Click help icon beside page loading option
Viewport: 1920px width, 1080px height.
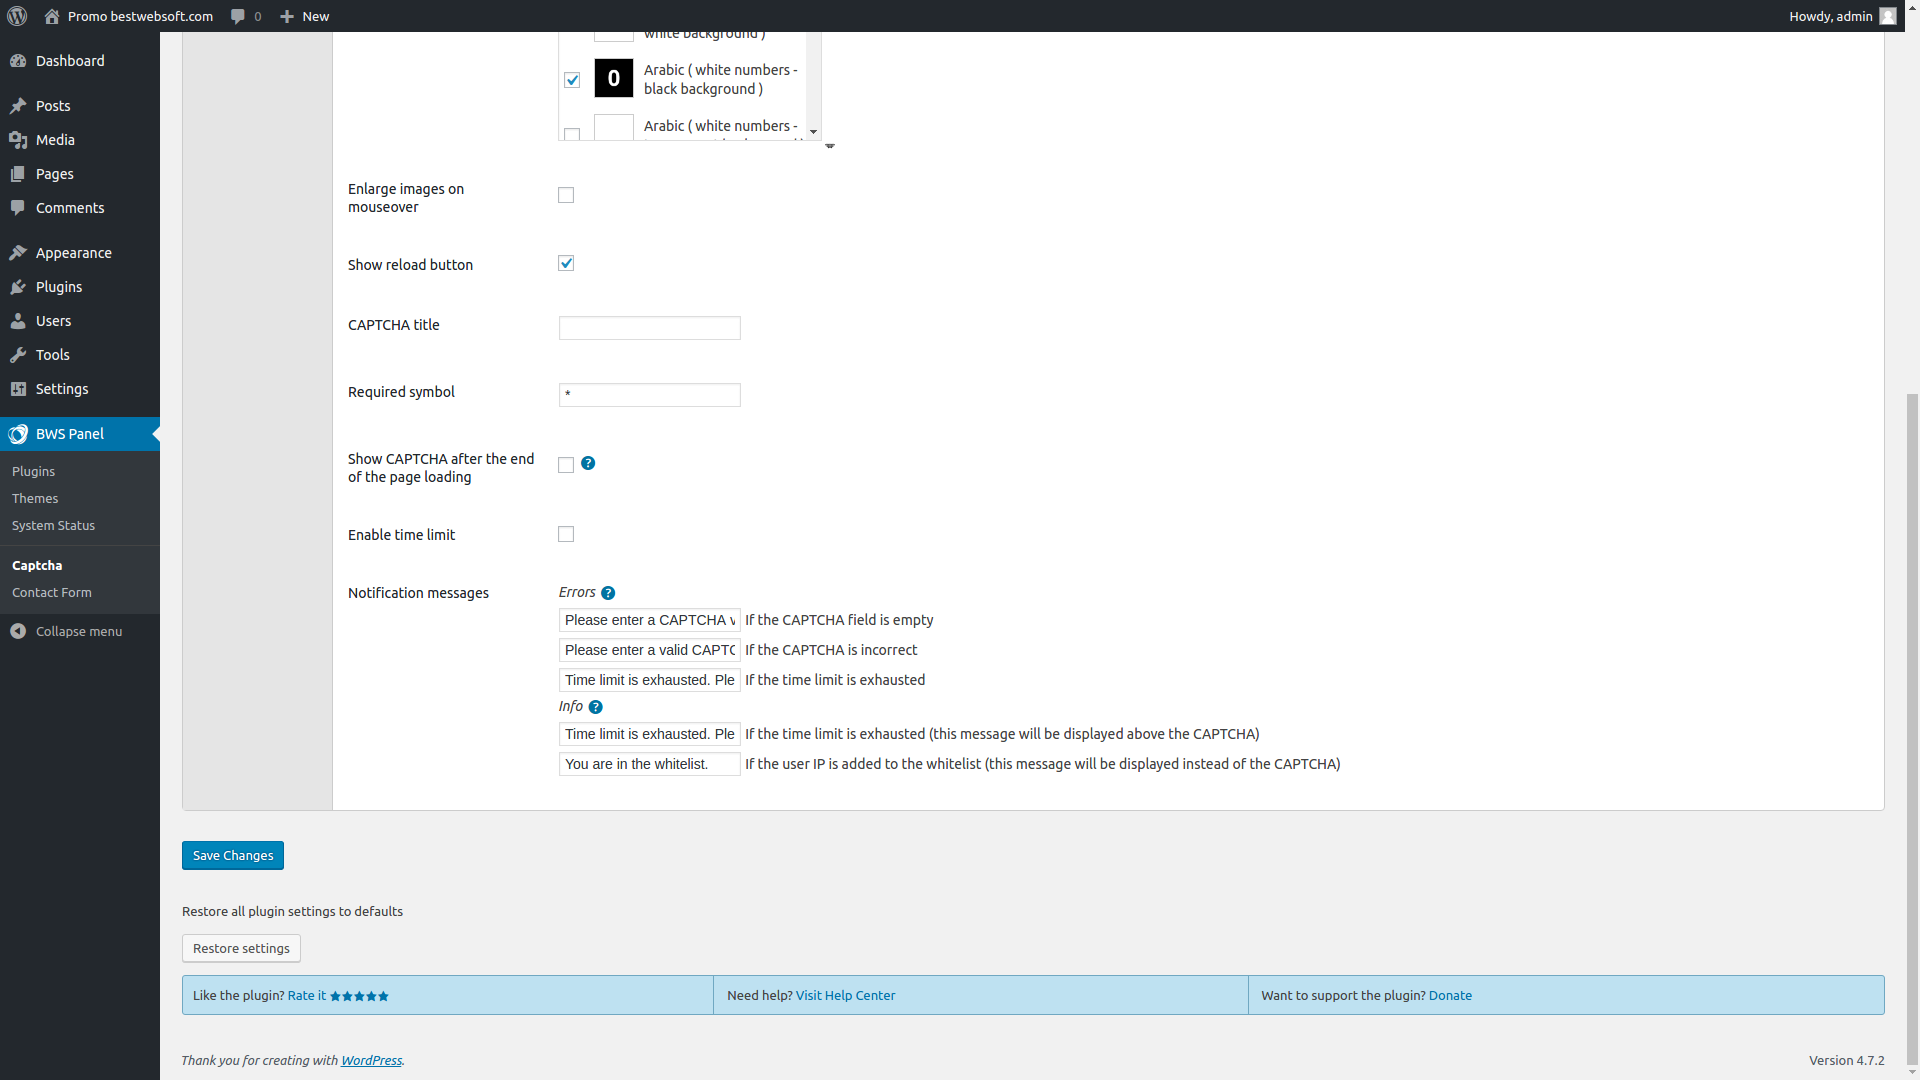pos(588,463)
